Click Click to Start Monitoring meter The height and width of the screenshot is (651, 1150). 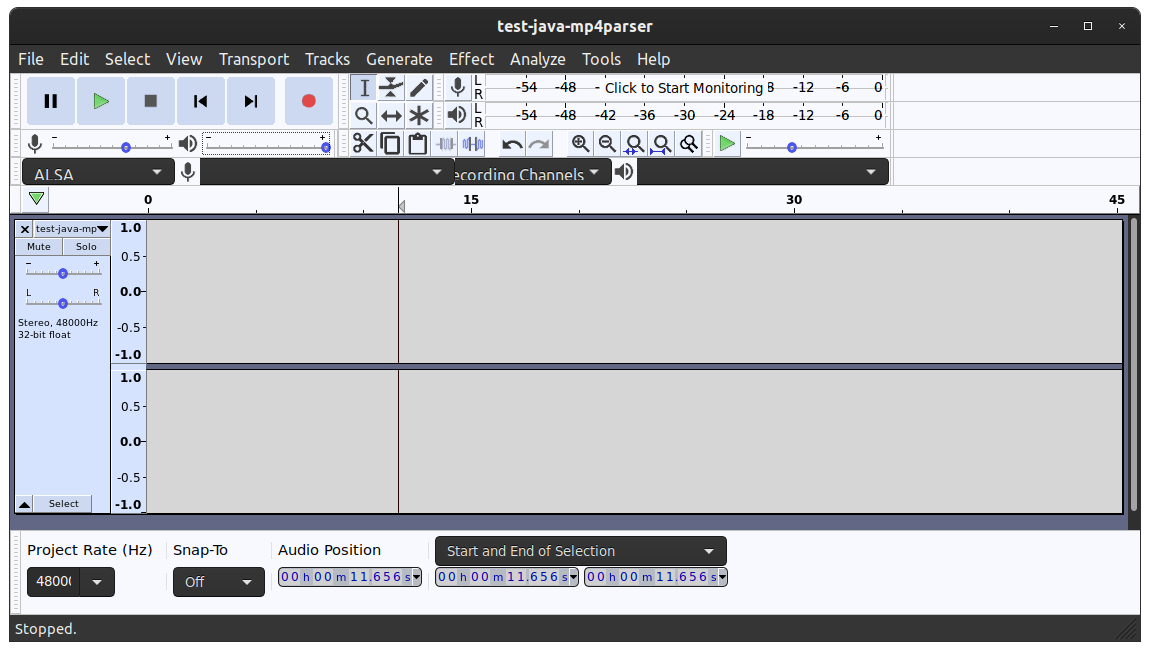tap(684, 88)
